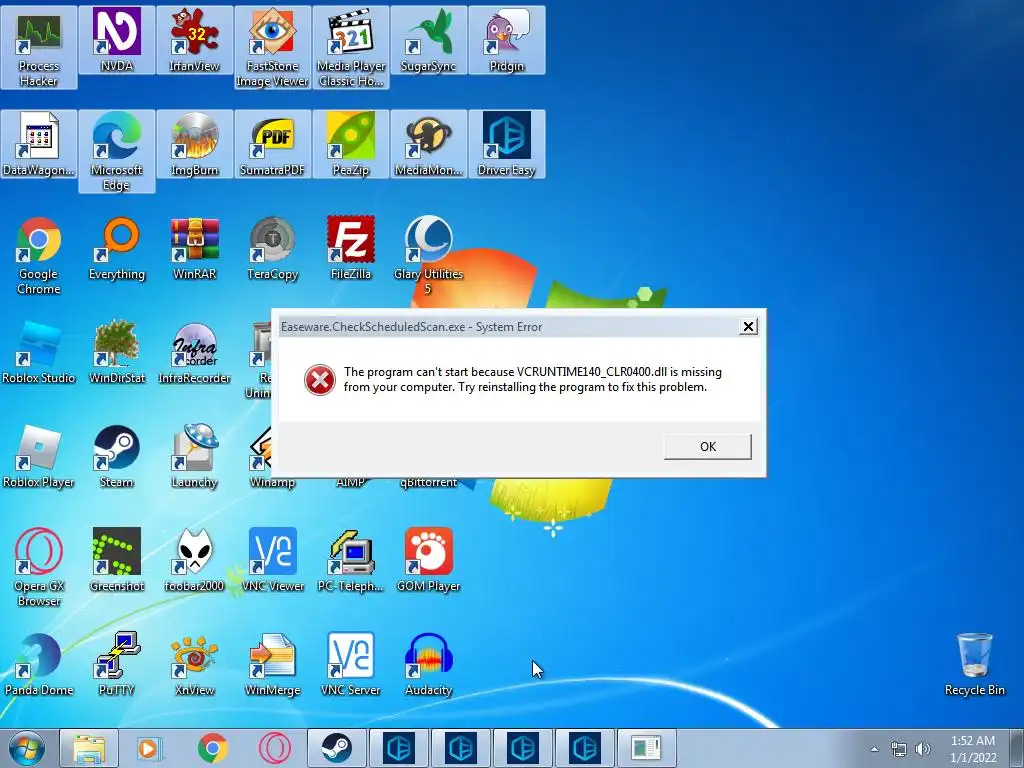This screenshot has height=768, width=1024.
Task: Open Panda Dome shortcut
Action: pos(39,664)
